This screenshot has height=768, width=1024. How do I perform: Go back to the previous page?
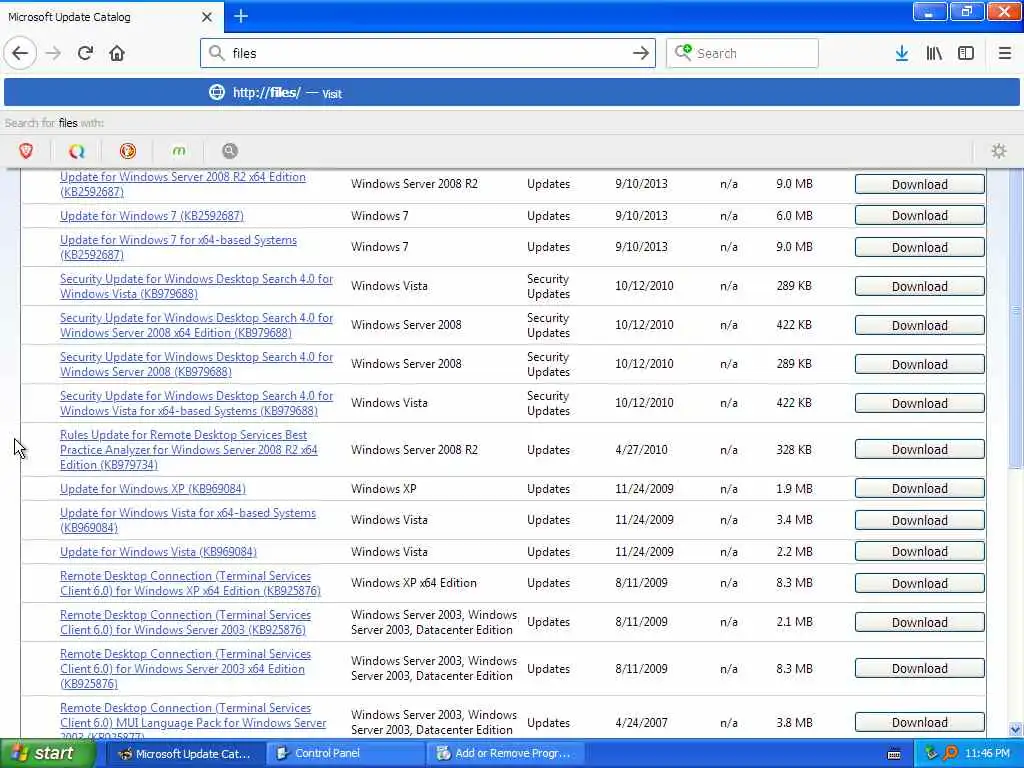[20, 53]
